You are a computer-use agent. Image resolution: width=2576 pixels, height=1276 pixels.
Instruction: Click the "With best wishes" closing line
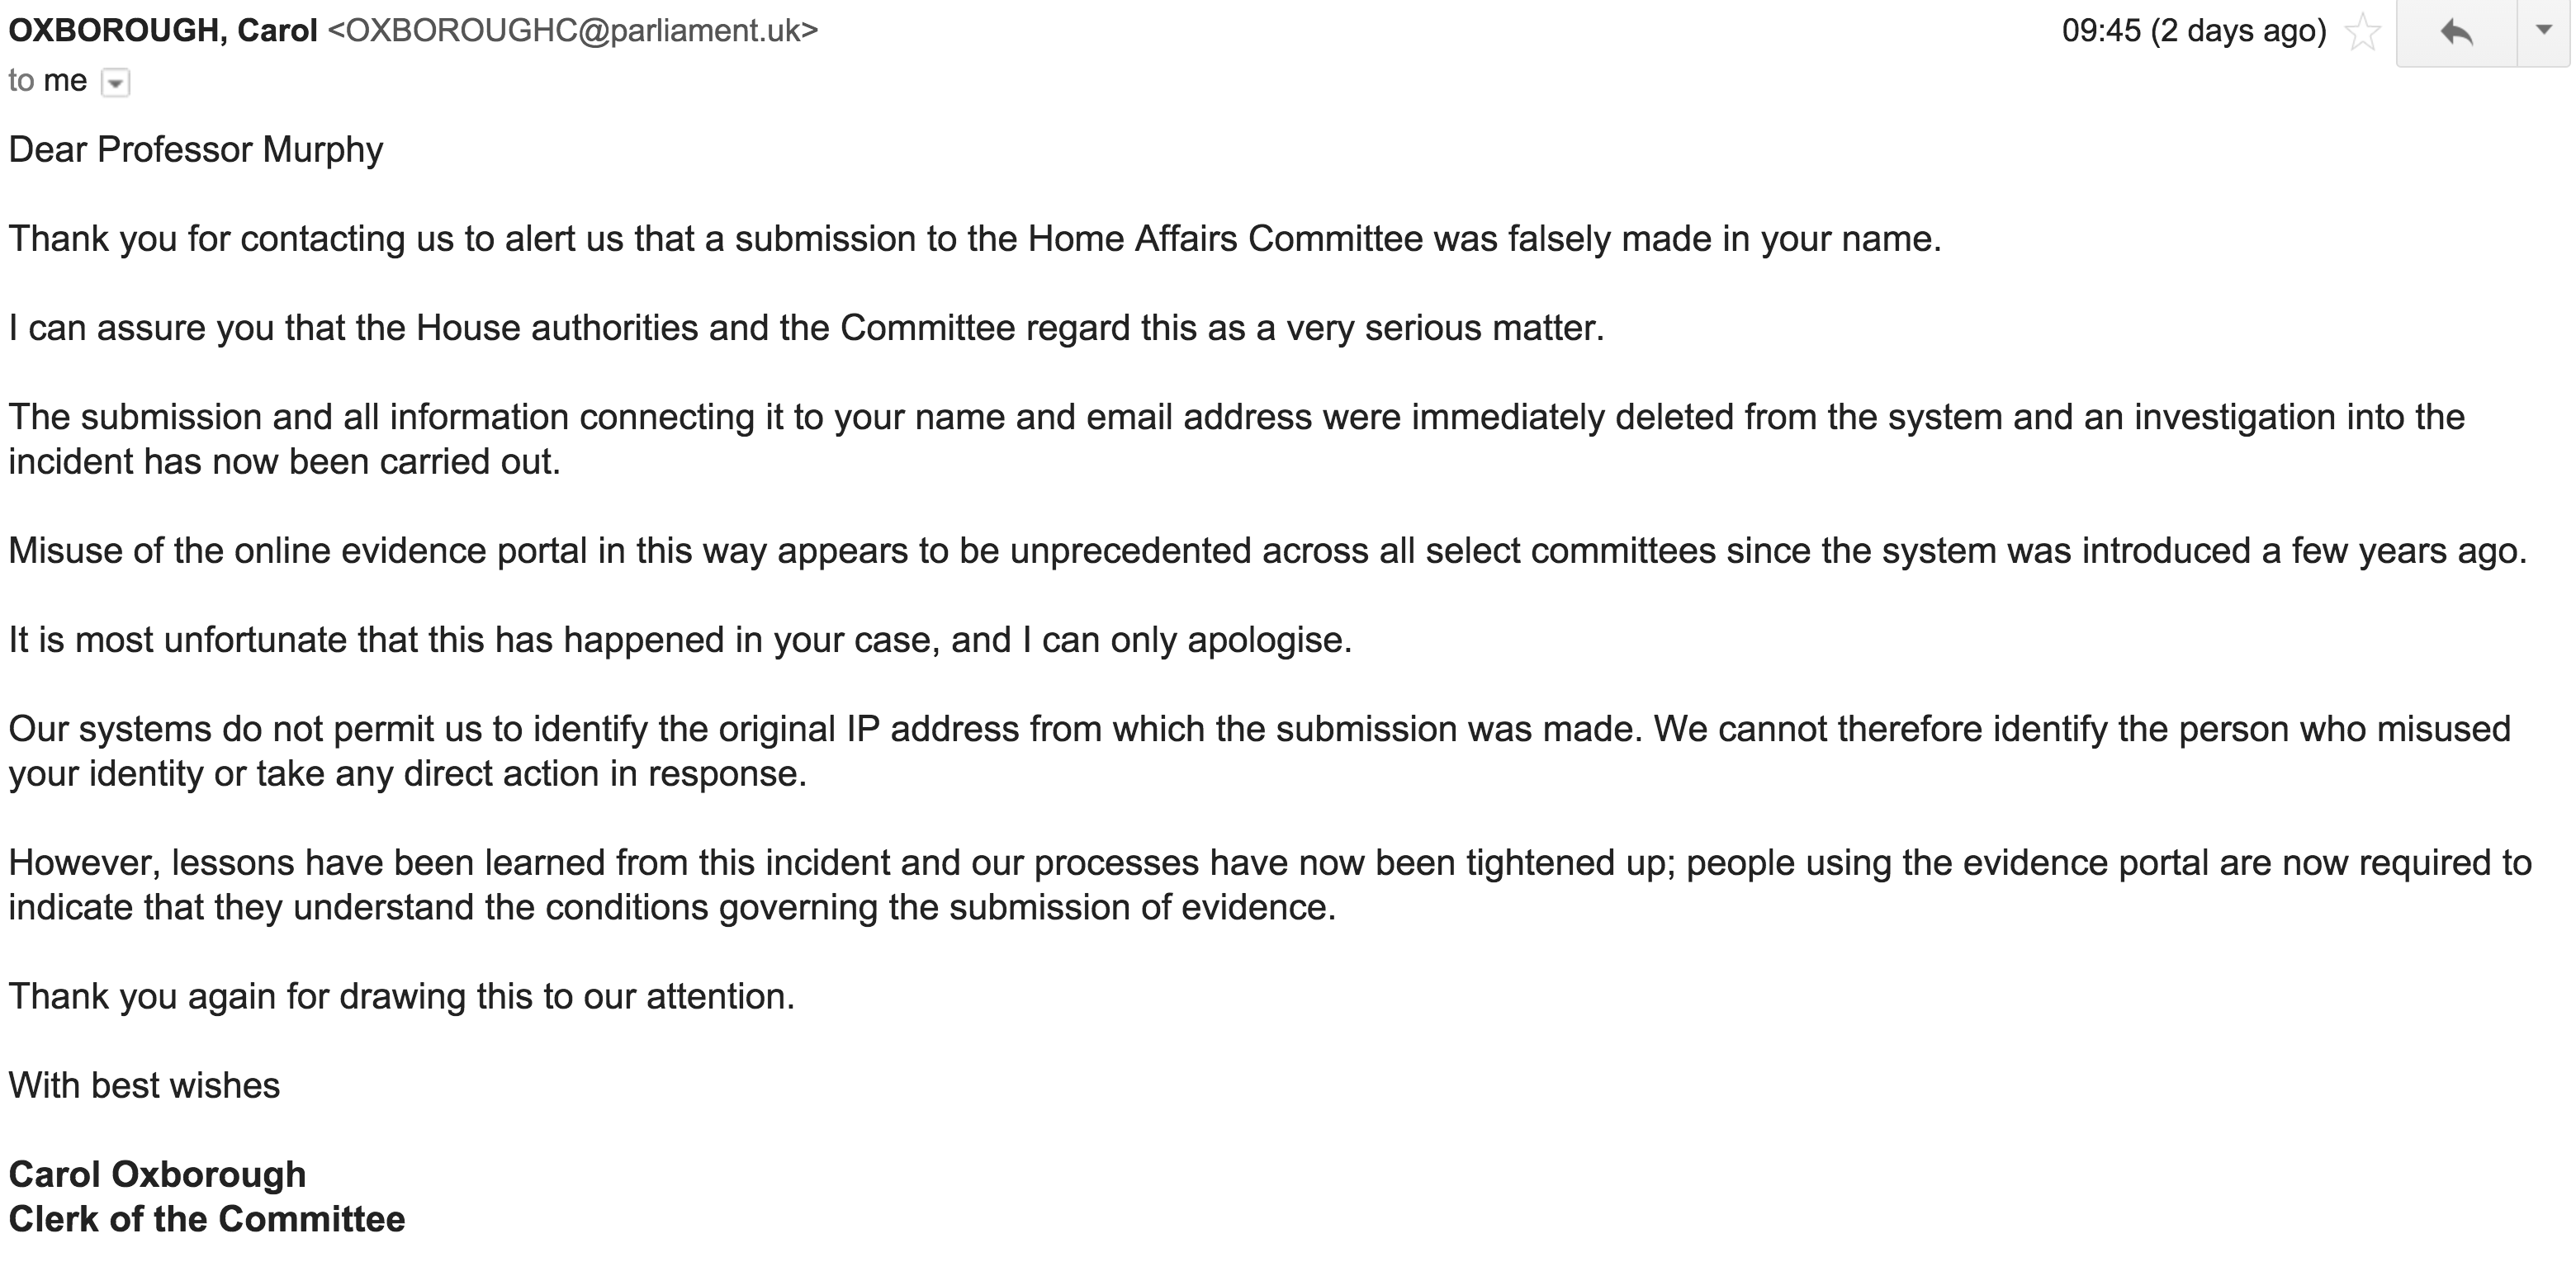coord(144,1085)
